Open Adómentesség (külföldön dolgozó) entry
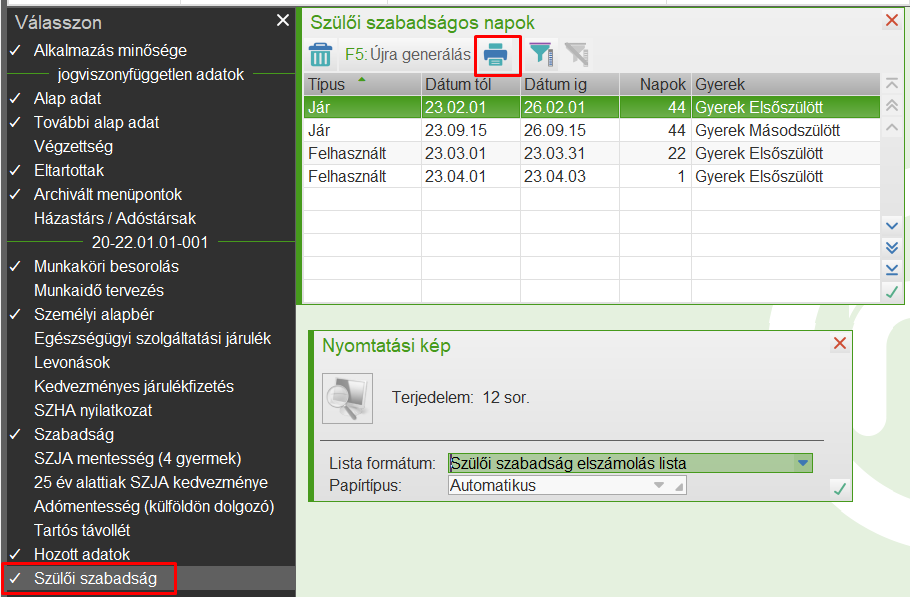Screen dimensions: 910x597 pyautogui.click(x=154, y=506)
